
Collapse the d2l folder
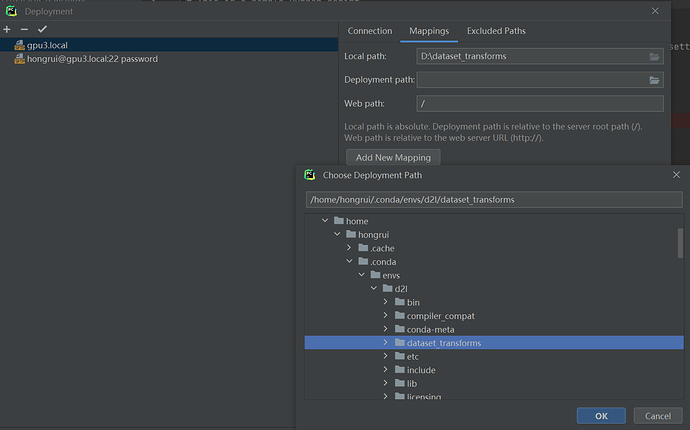click(374, 289)
